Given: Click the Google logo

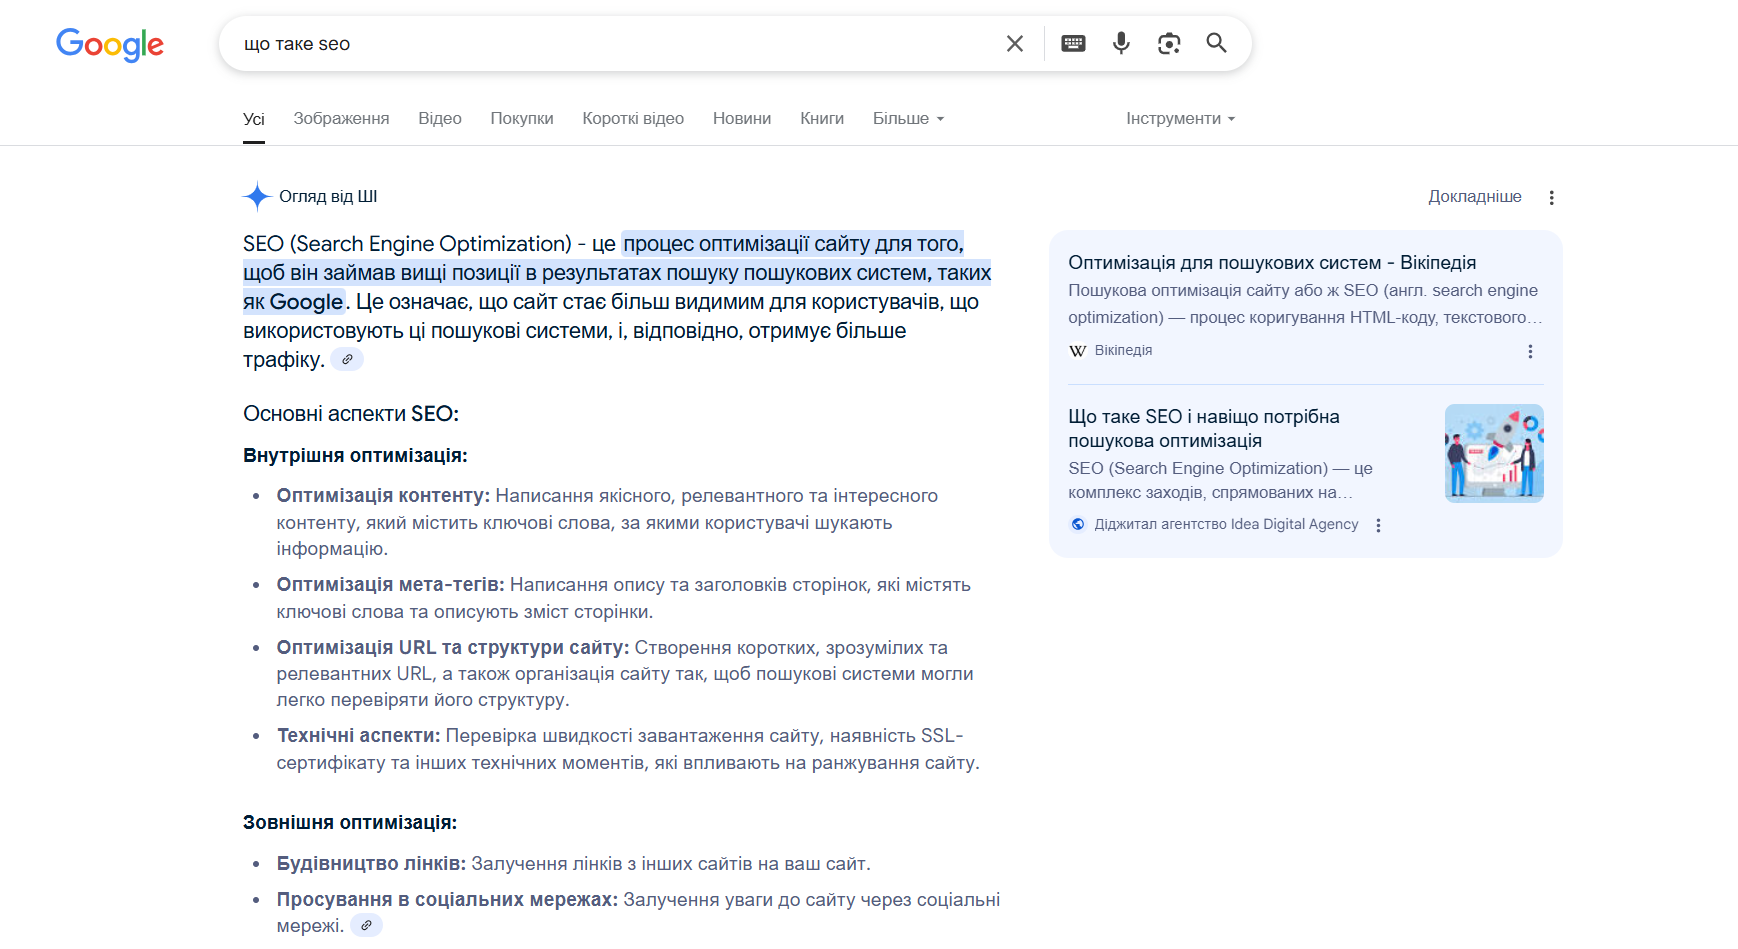Looking at the screenshot, I should click(x=110, y=44).
